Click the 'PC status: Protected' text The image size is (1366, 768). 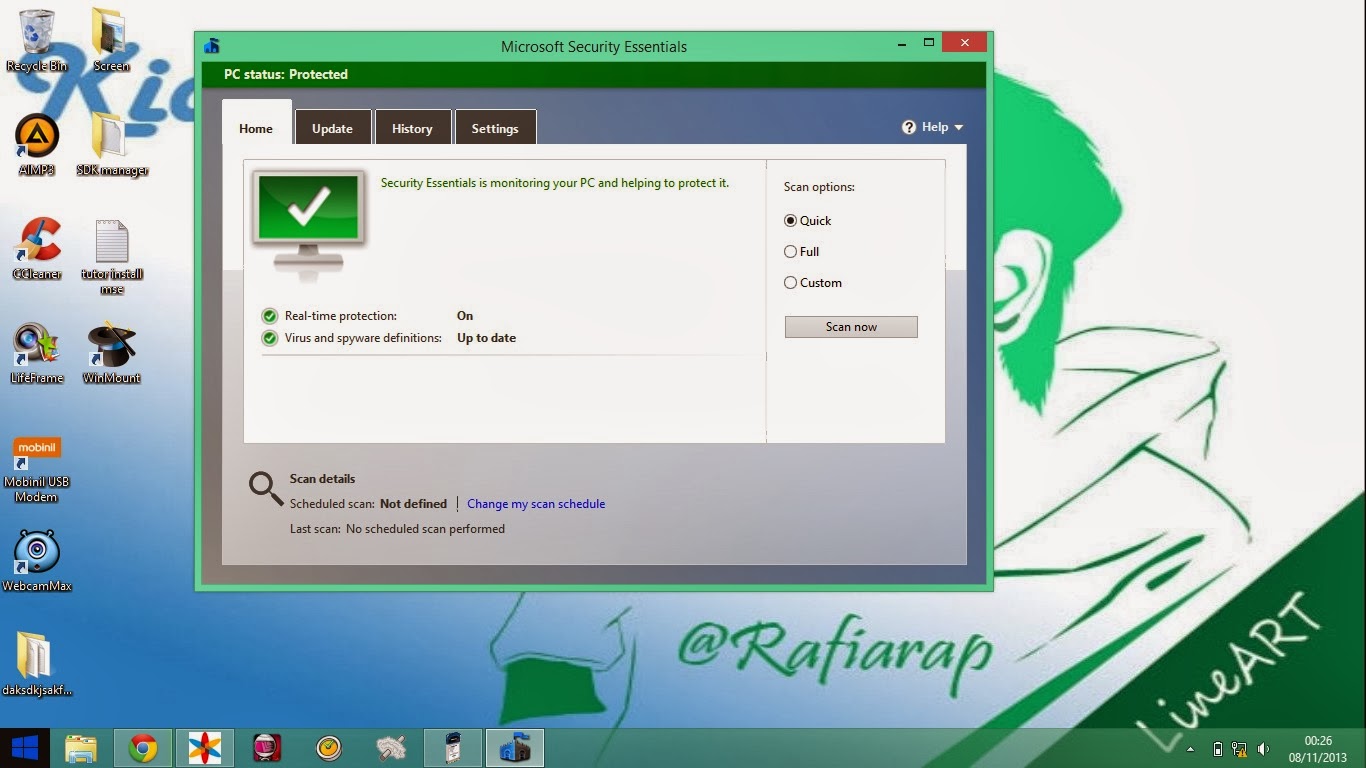(286, 74)
